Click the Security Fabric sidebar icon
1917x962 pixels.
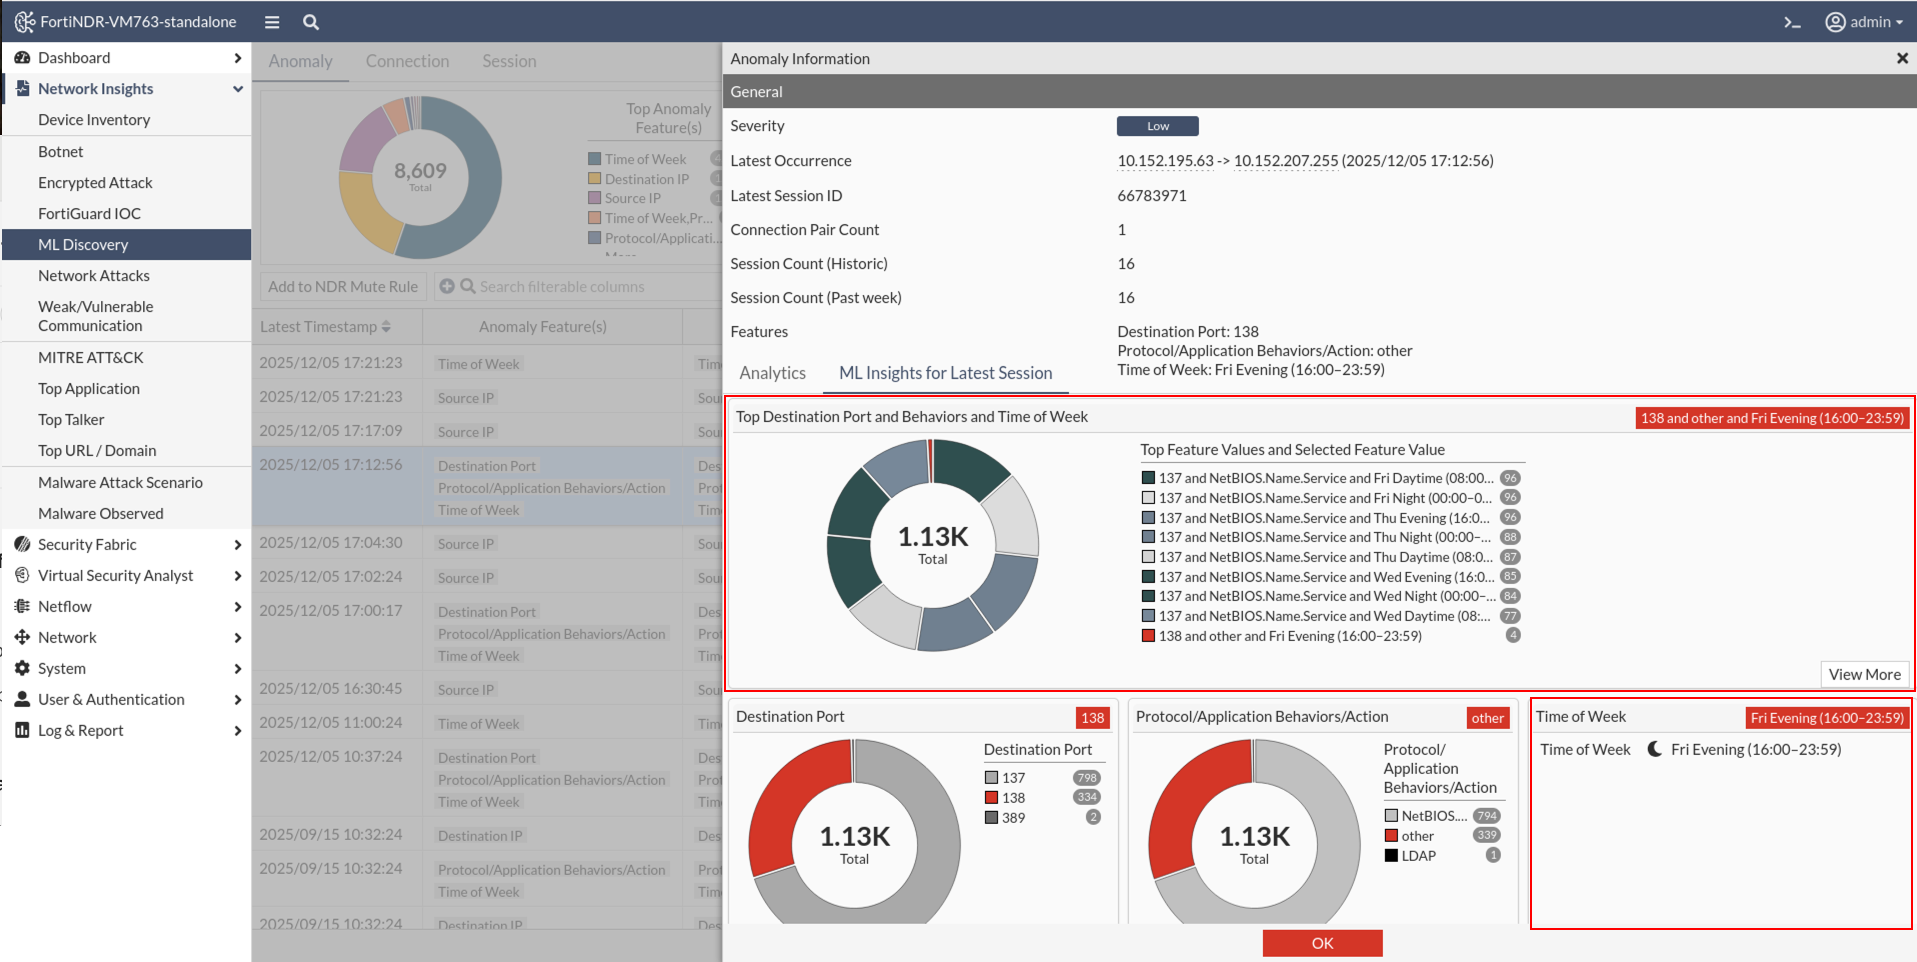22,544
